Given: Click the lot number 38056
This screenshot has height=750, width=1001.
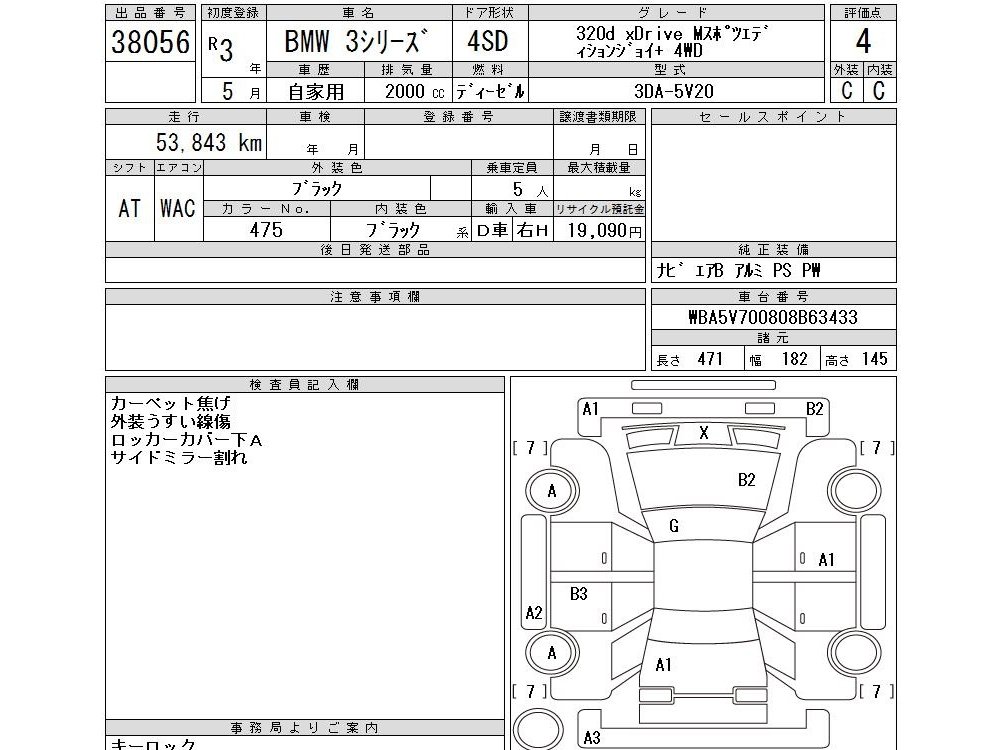Looking at the screenshot, I should (x=150, y=42).
